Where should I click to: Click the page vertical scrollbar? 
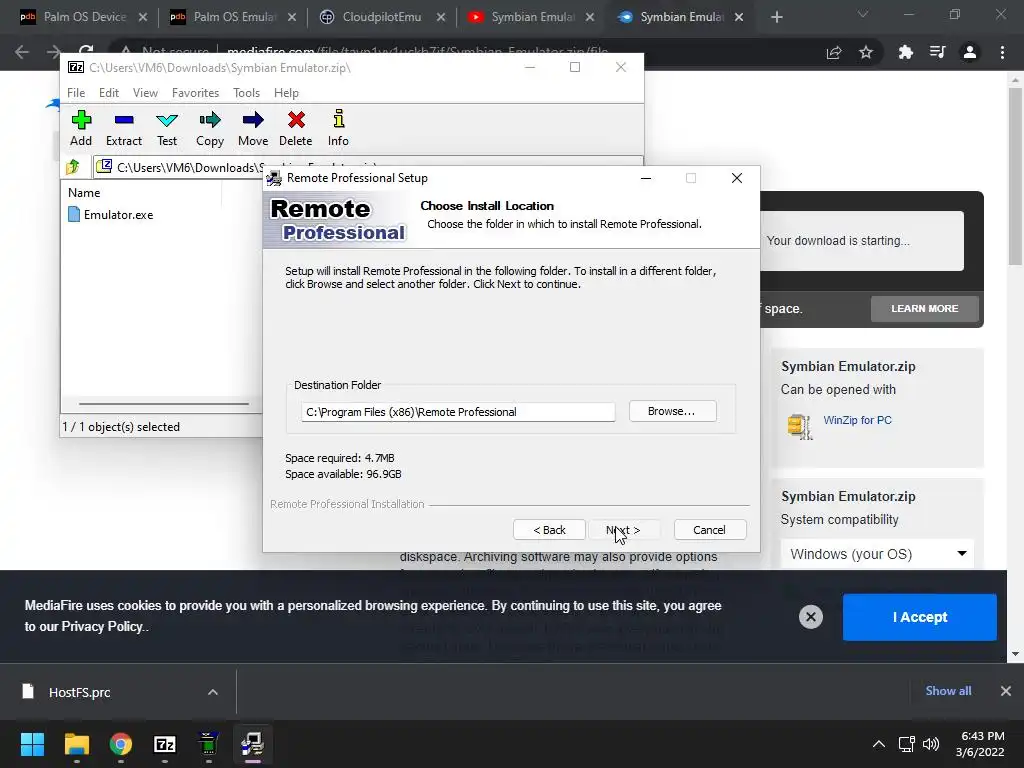pyautogui.click(x=1015, y=176)
